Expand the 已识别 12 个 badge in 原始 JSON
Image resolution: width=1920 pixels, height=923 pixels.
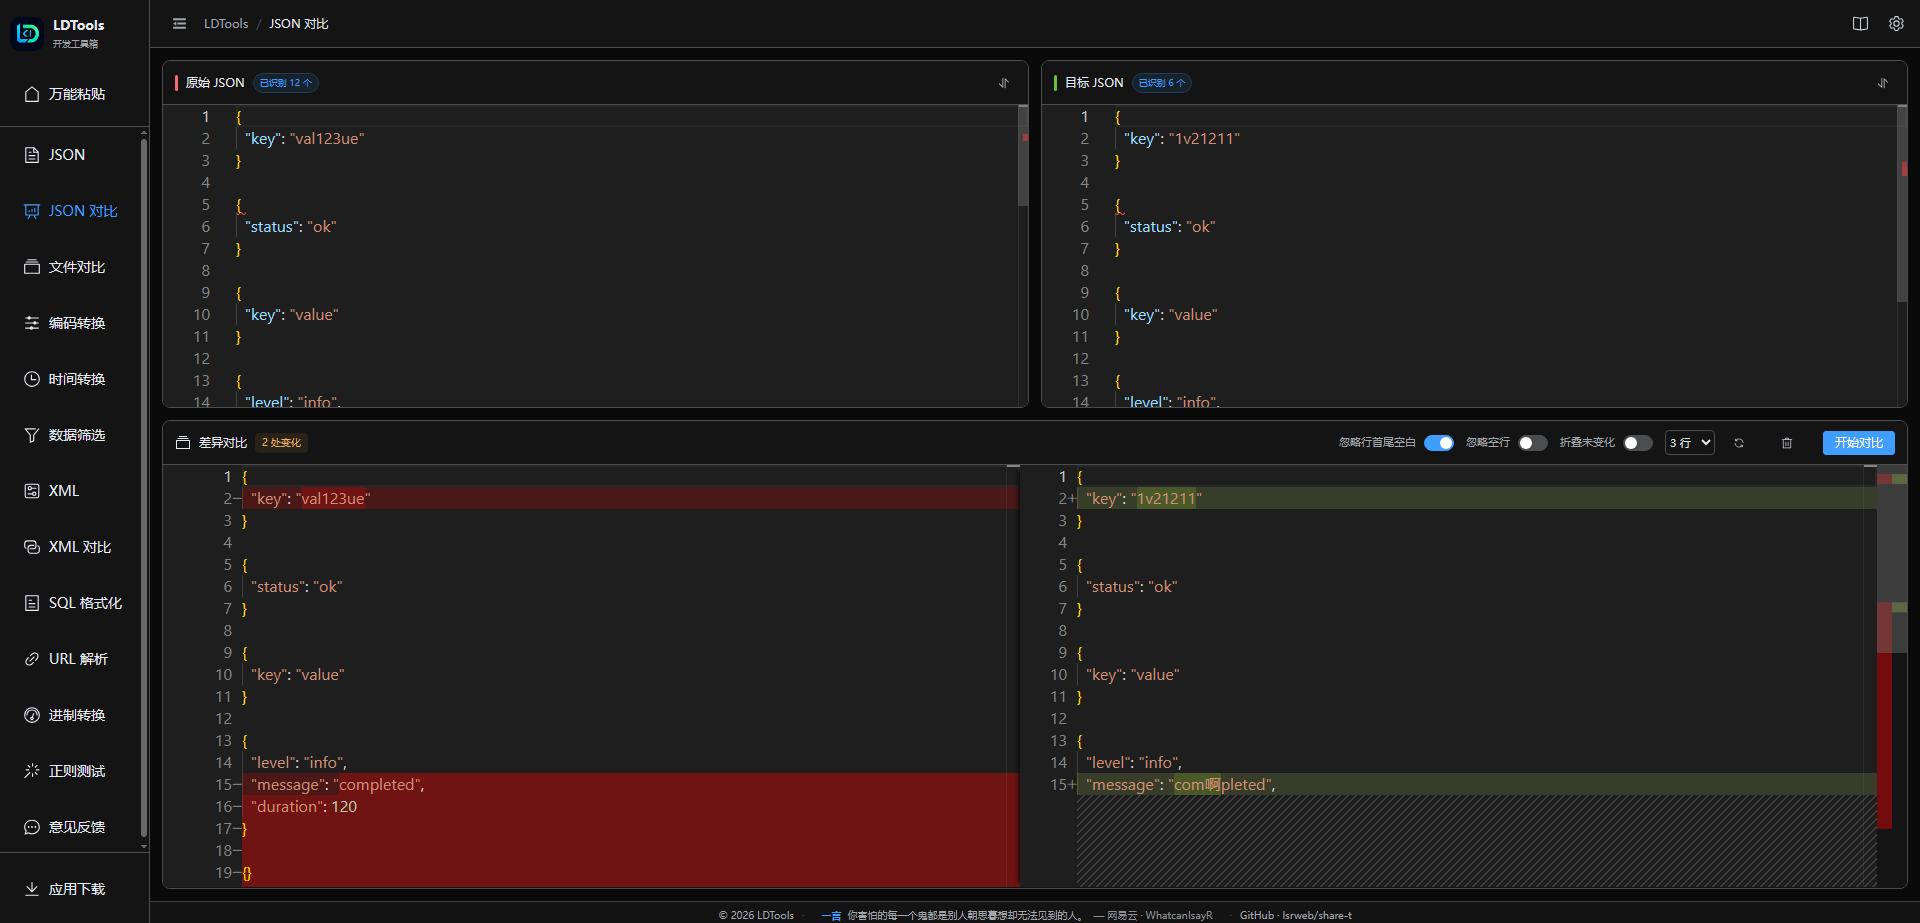tap(286, 83)
